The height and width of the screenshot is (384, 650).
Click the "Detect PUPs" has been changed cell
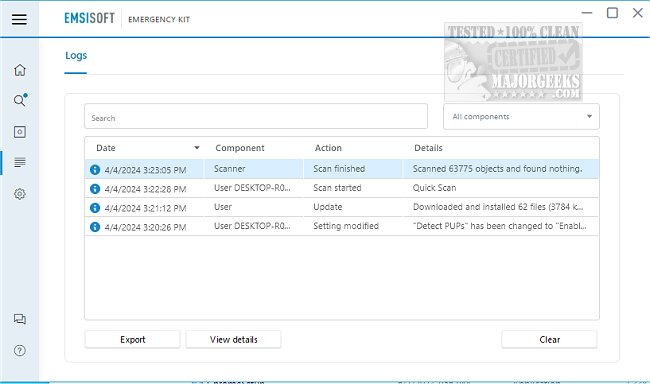[x=500, y=226]
